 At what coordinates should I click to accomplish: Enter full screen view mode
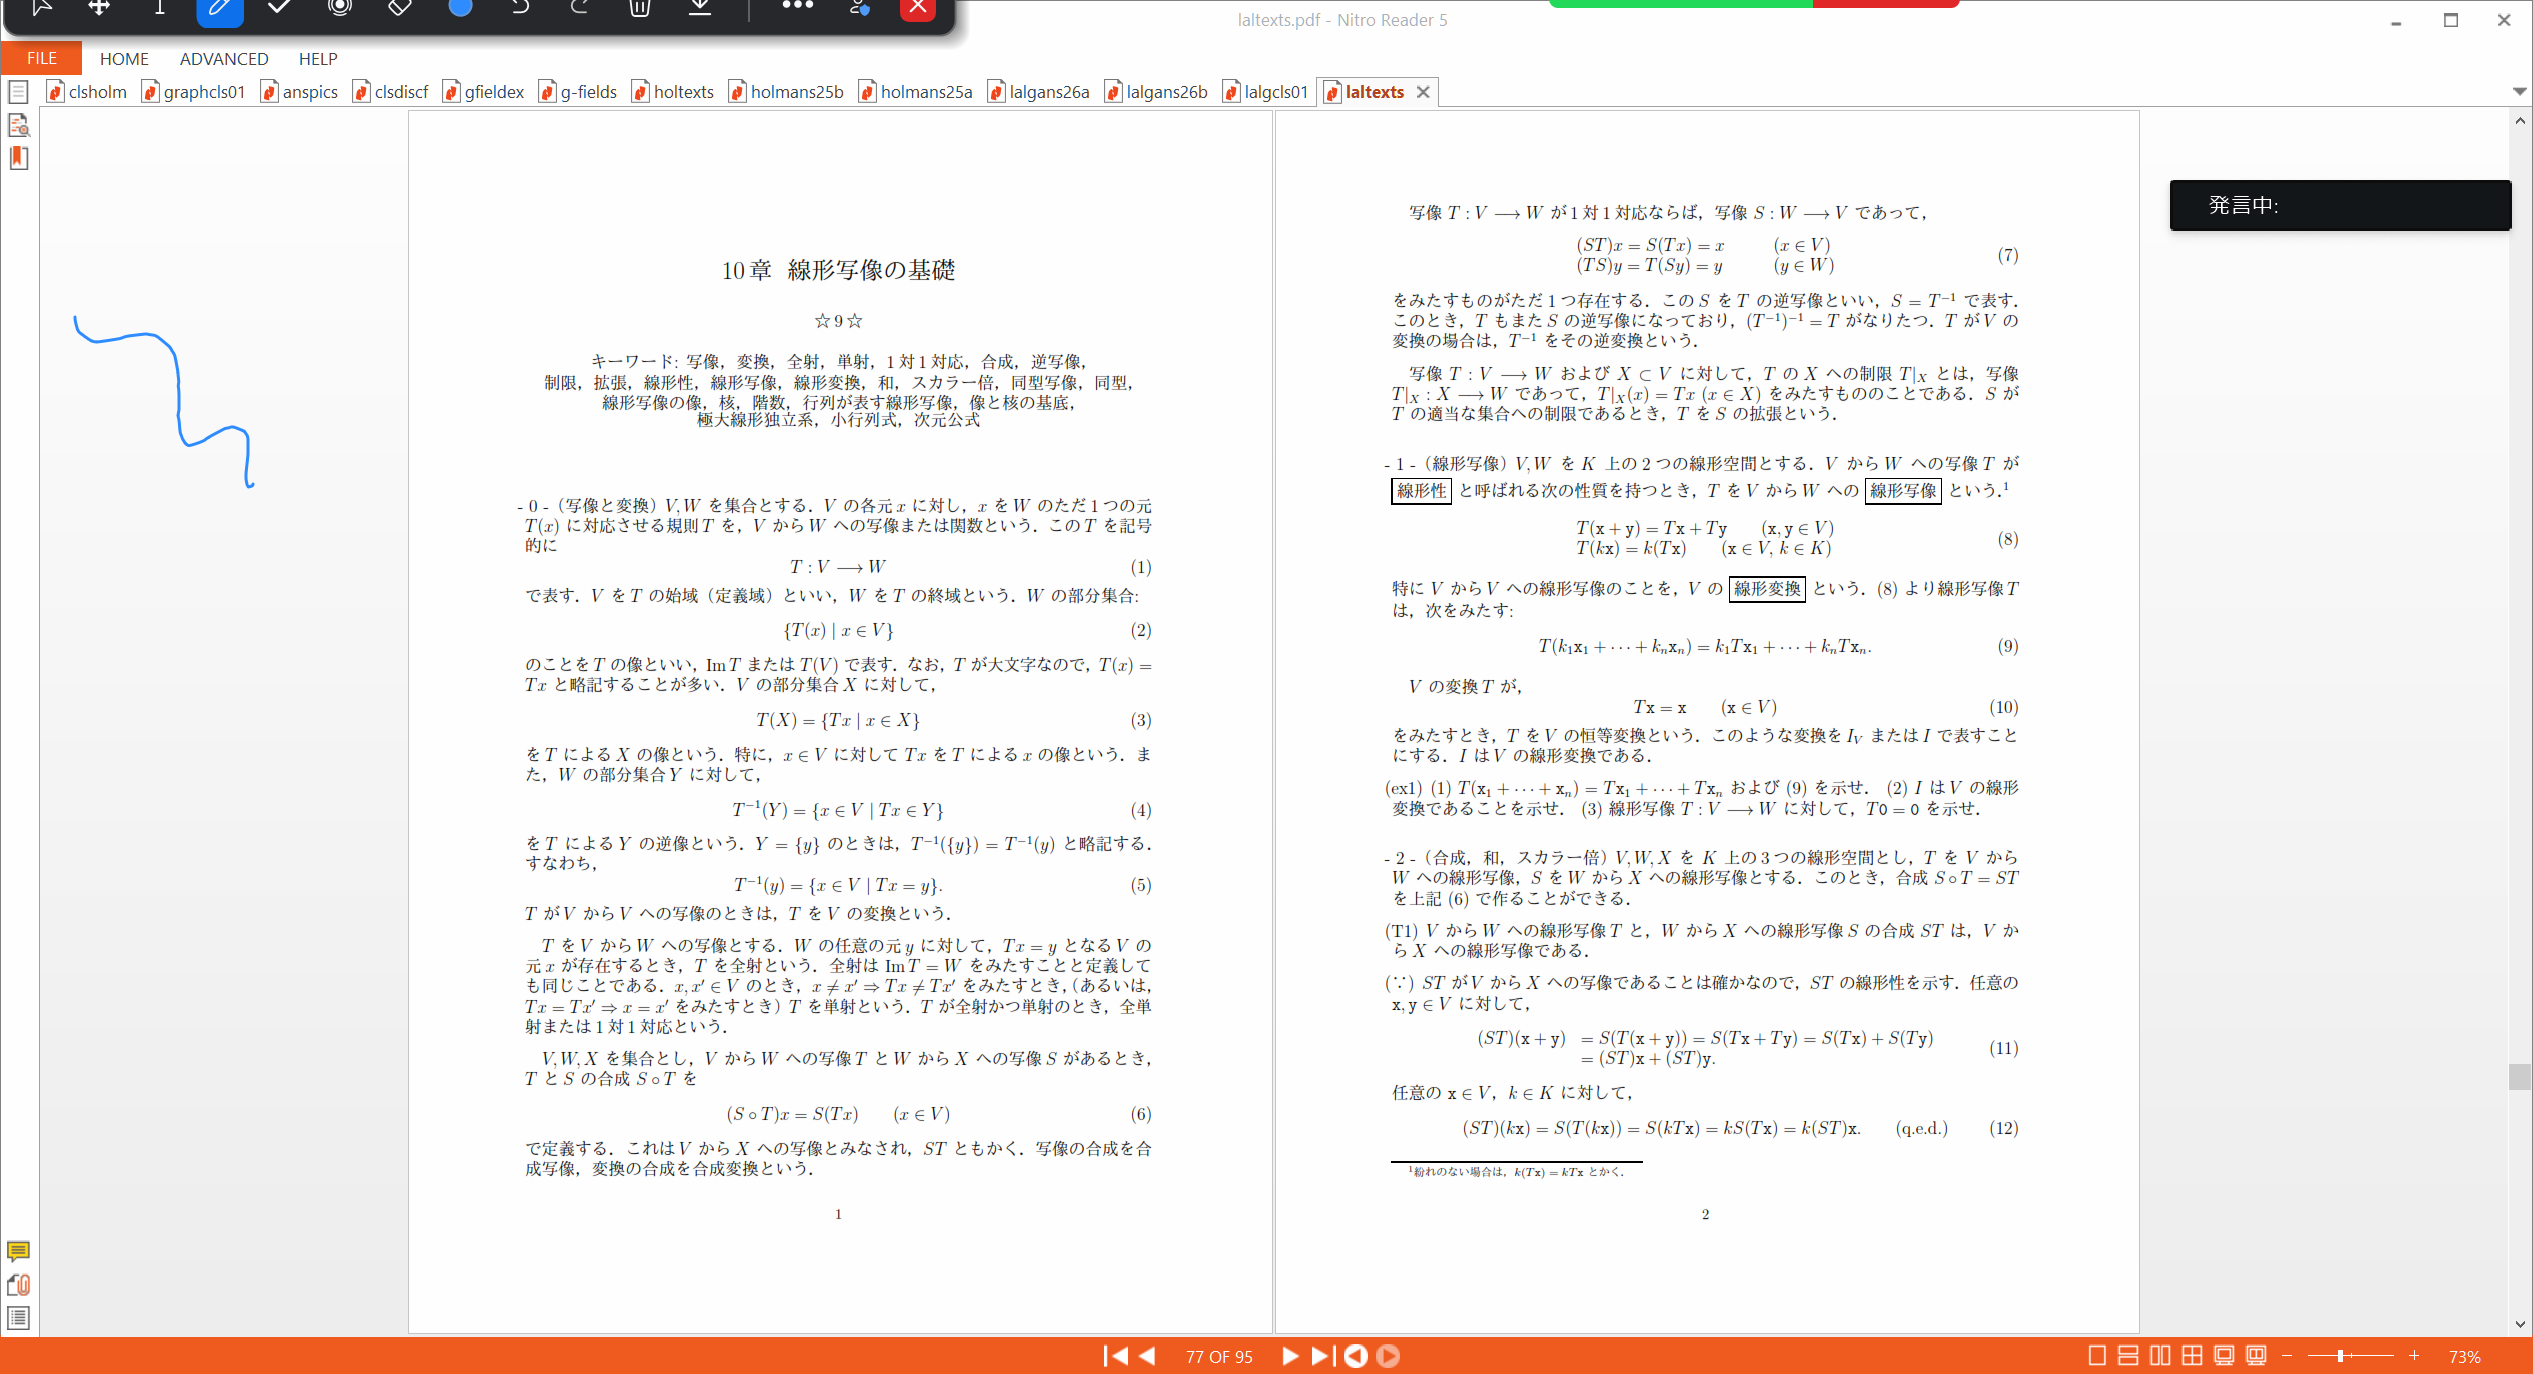click(2224, 1356)
